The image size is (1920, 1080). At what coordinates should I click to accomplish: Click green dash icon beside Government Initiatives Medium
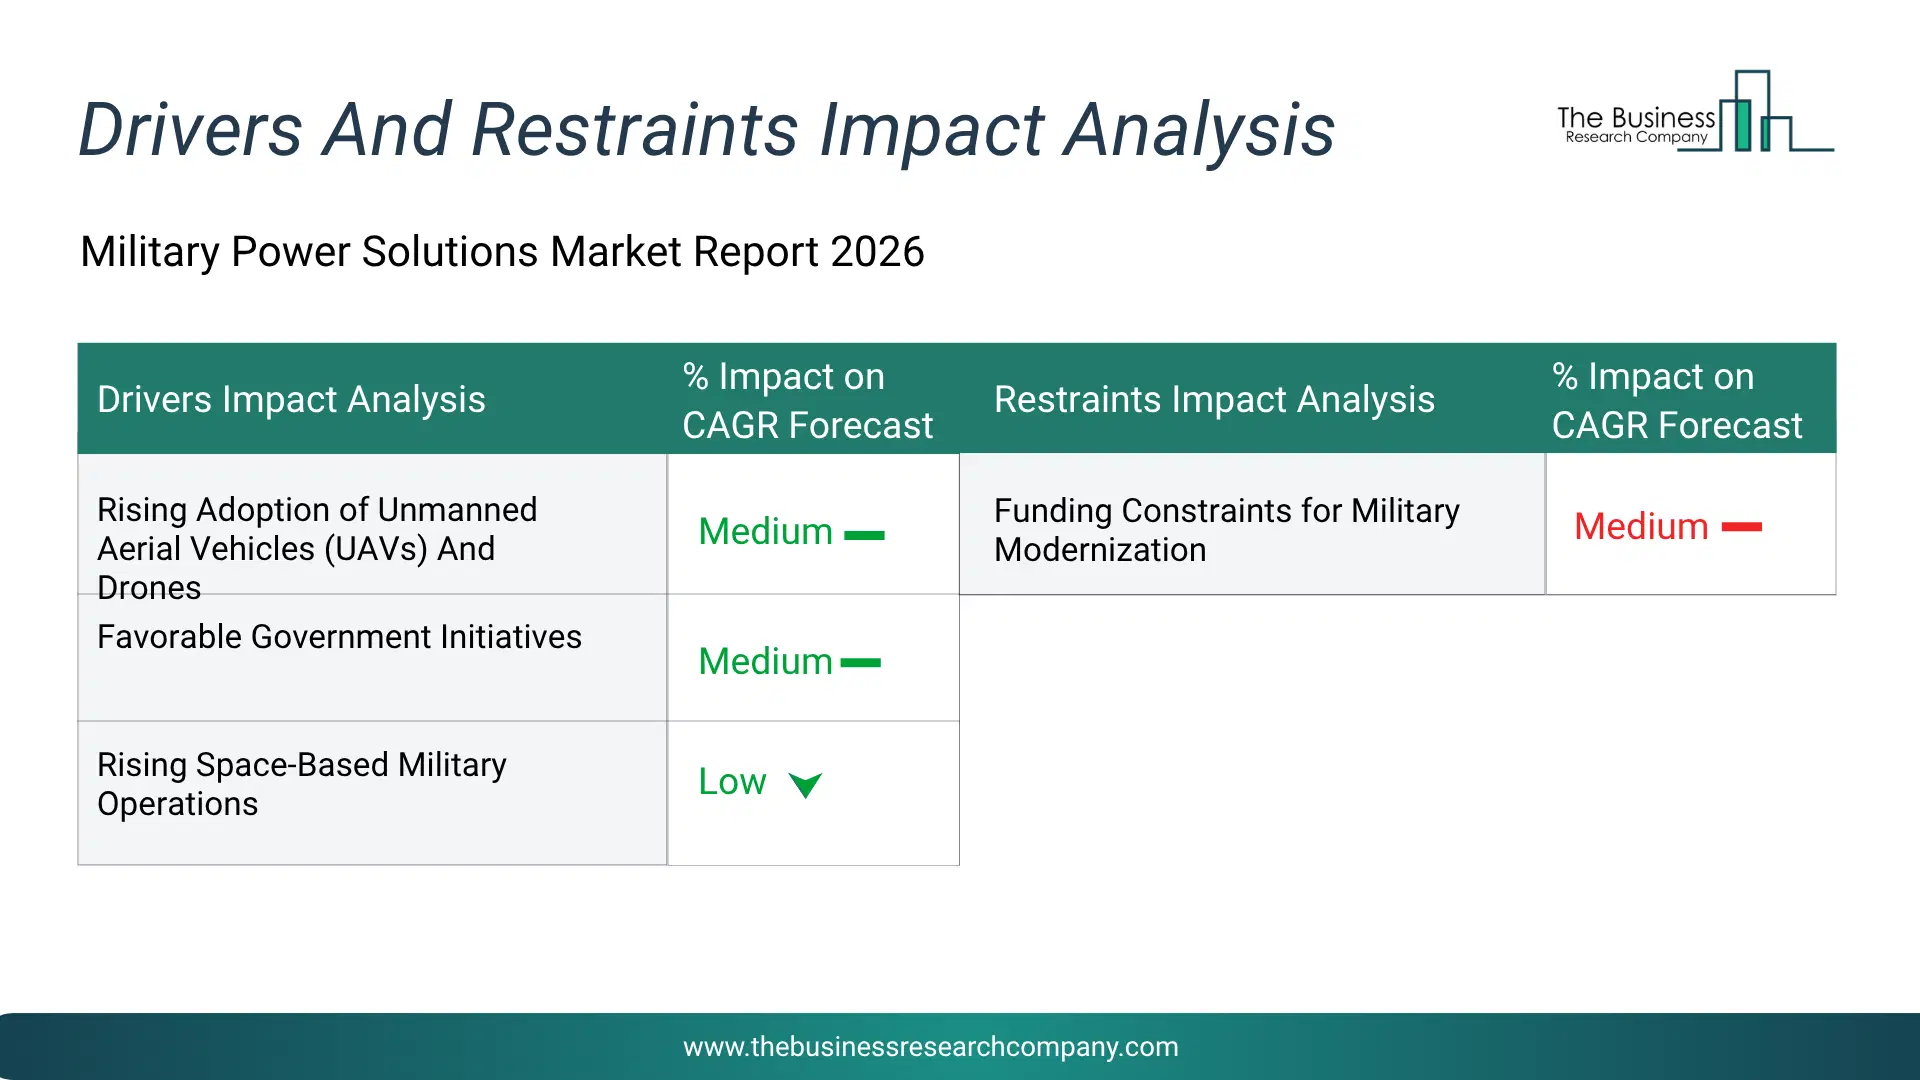click(861, 662)
